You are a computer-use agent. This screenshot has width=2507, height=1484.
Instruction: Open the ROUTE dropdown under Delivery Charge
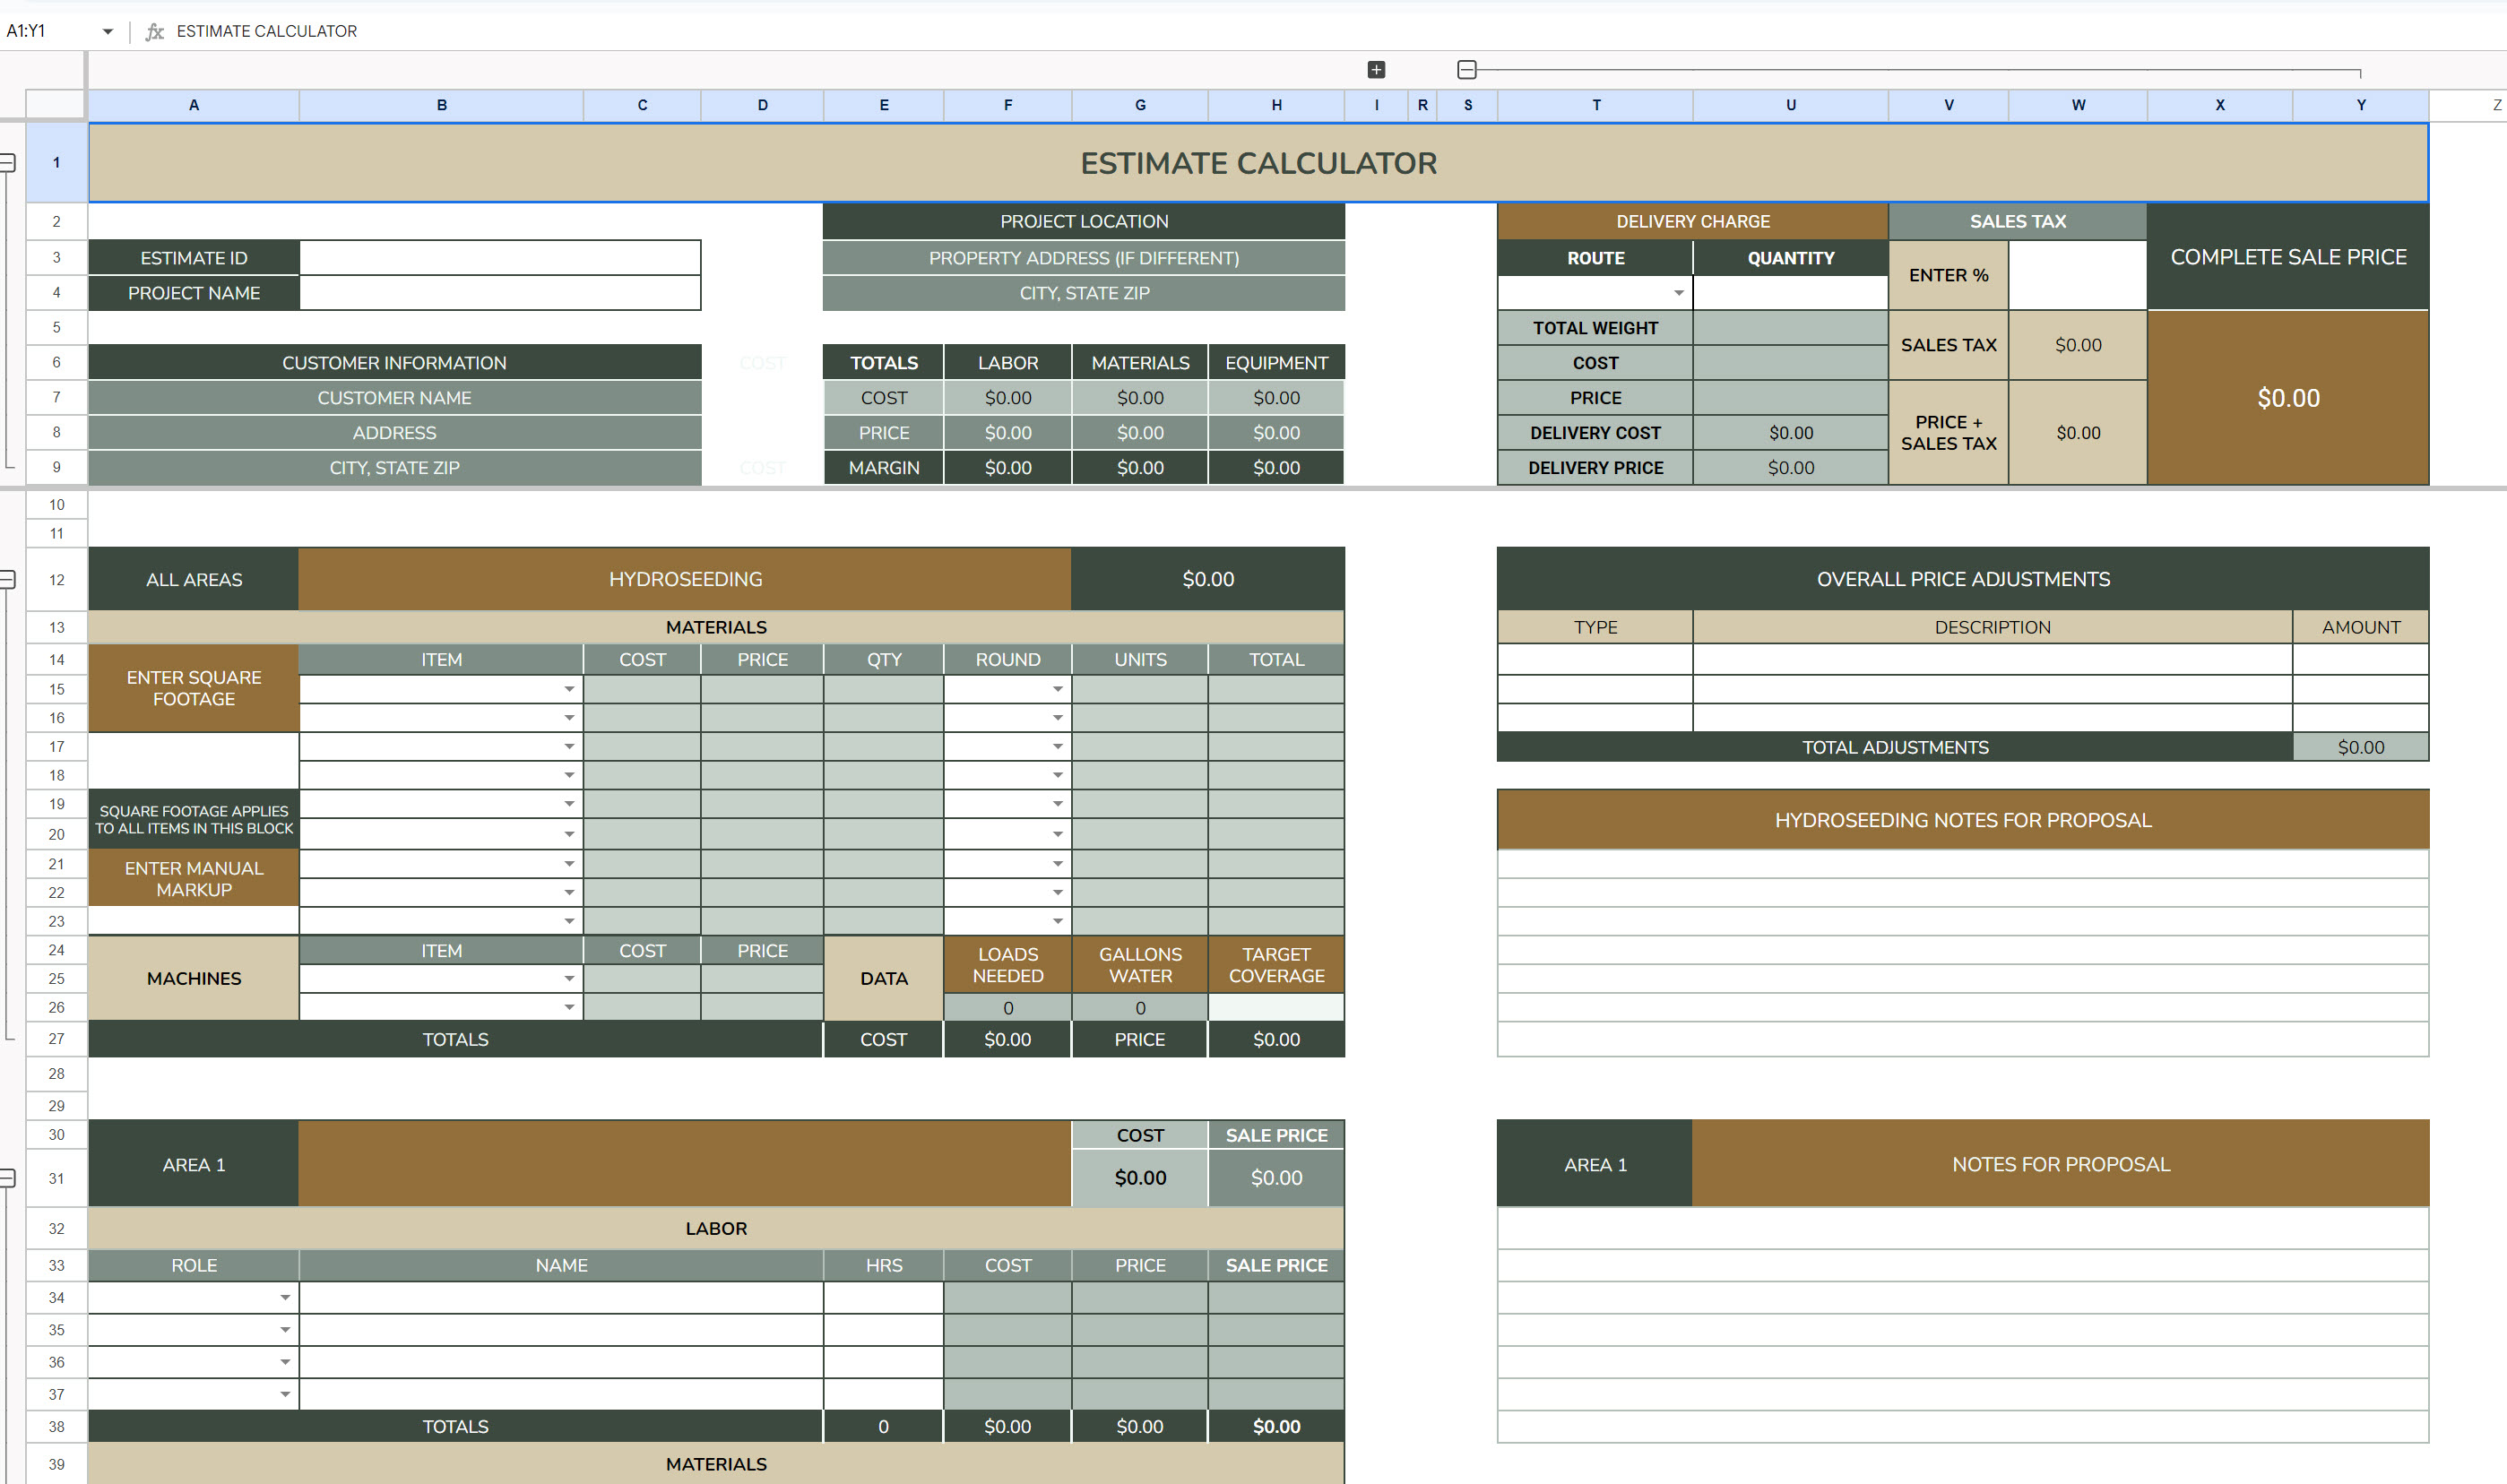1678,293
